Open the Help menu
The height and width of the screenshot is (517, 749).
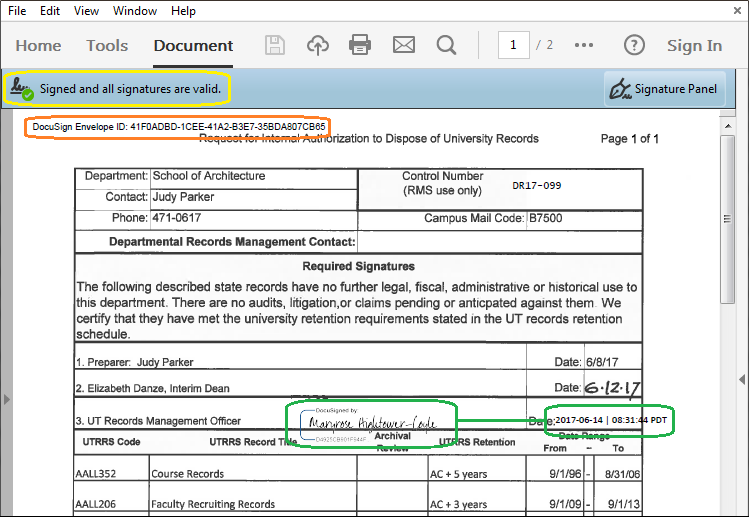[x=183, y=11]
